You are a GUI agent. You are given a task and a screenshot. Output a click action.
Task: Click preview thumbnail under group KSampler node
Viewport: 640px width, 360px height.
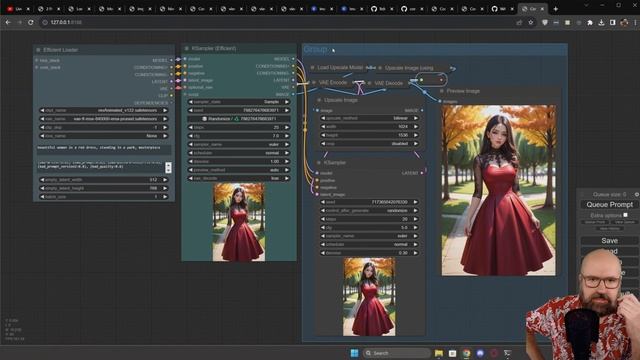(369, 297)
